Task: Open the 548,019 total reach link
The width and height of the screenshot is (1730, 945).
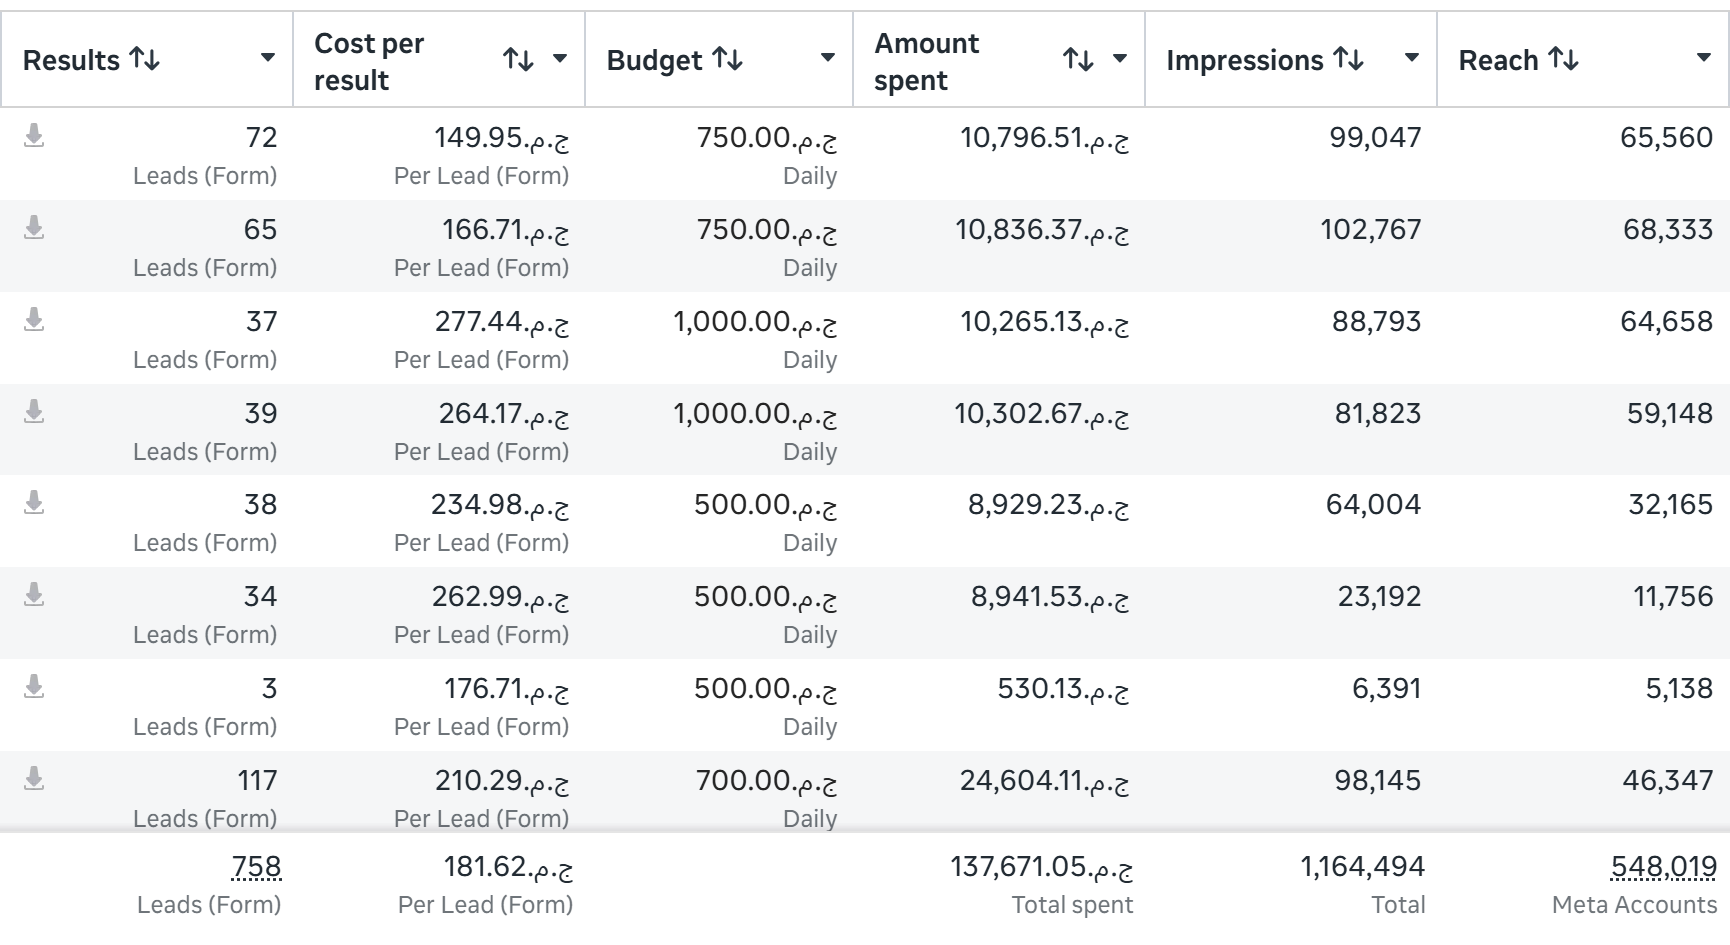Action: (x=1664, y=866)
